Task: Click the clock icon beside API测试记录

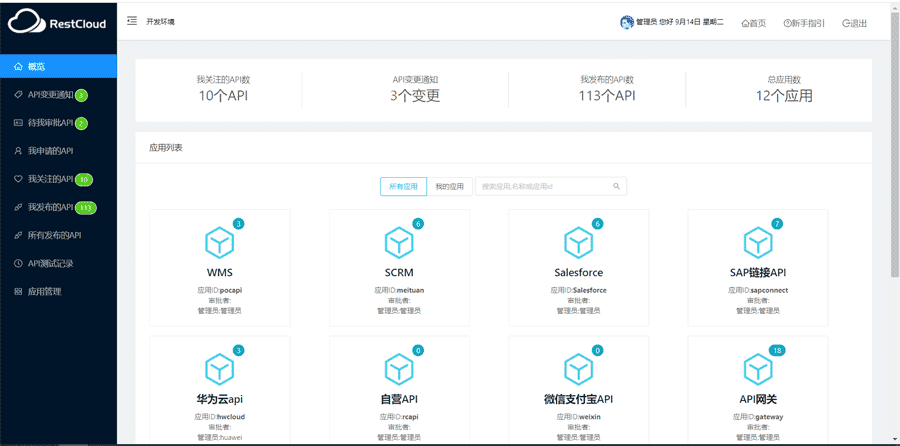Action: [18, 263]
